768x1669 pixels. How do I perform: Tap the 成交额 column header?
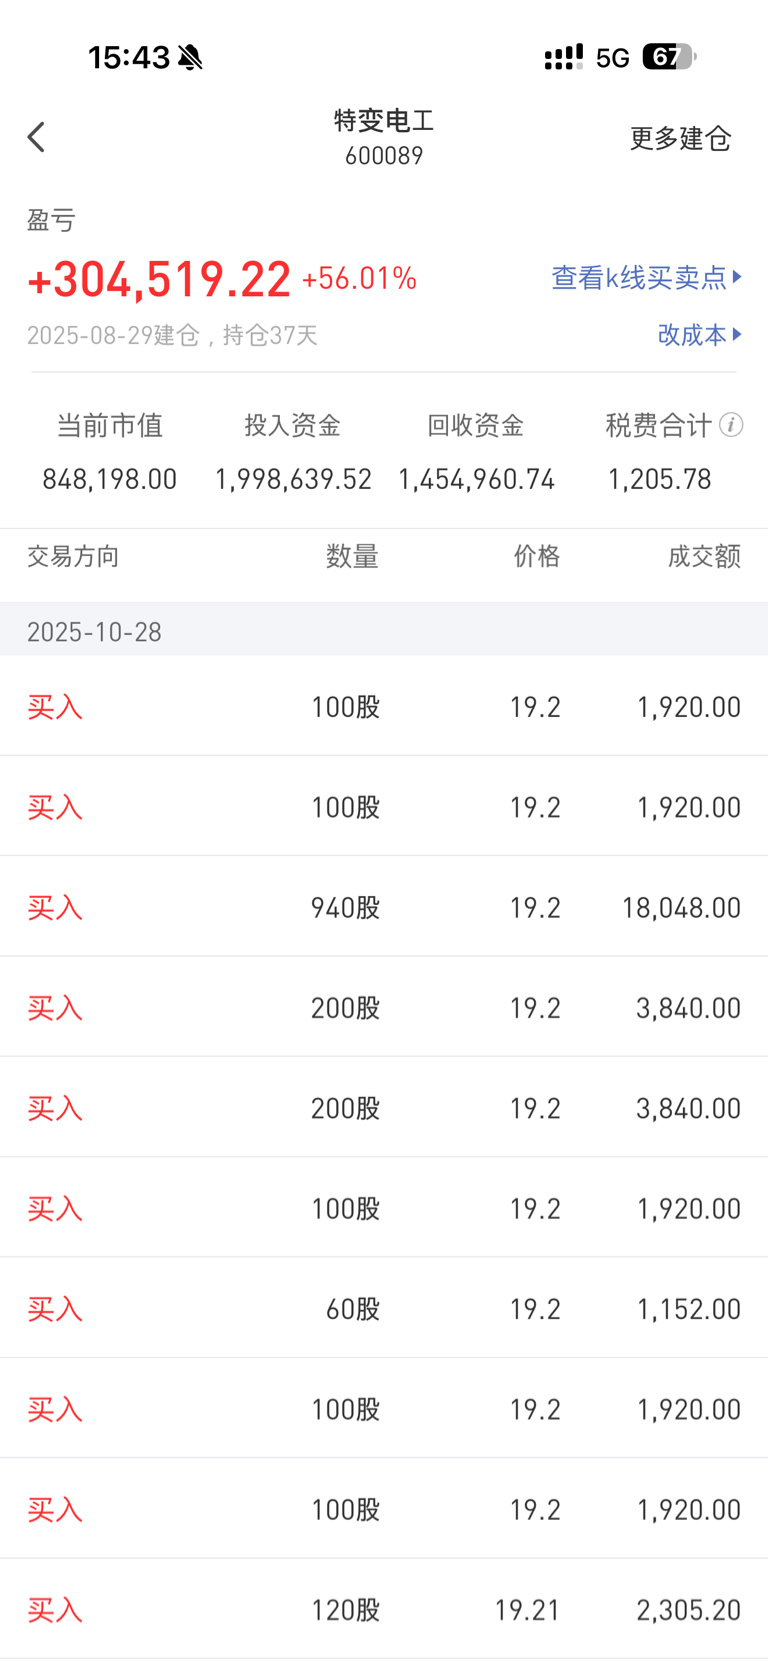tap(704, 556)
